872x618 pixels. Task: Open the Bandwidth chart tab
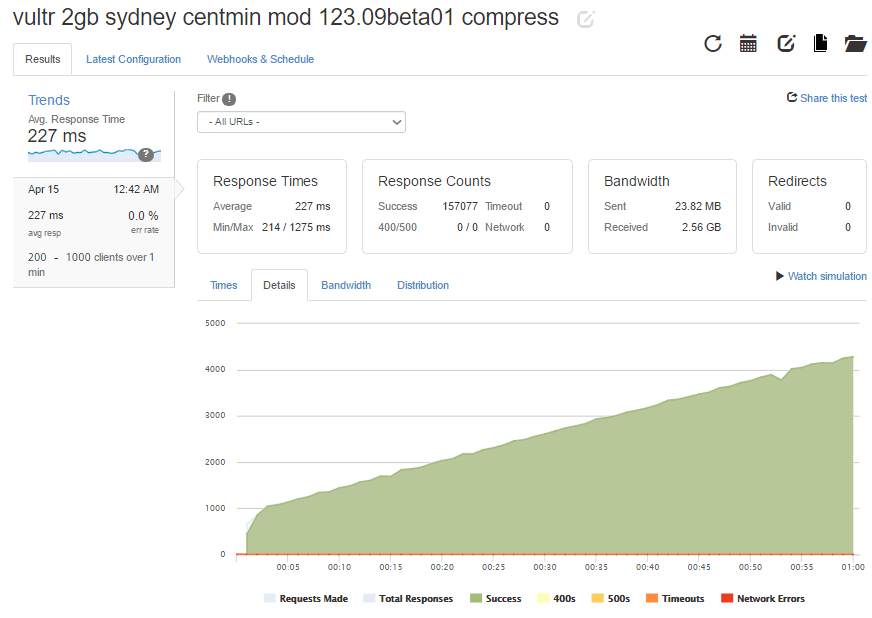(346, 285)
